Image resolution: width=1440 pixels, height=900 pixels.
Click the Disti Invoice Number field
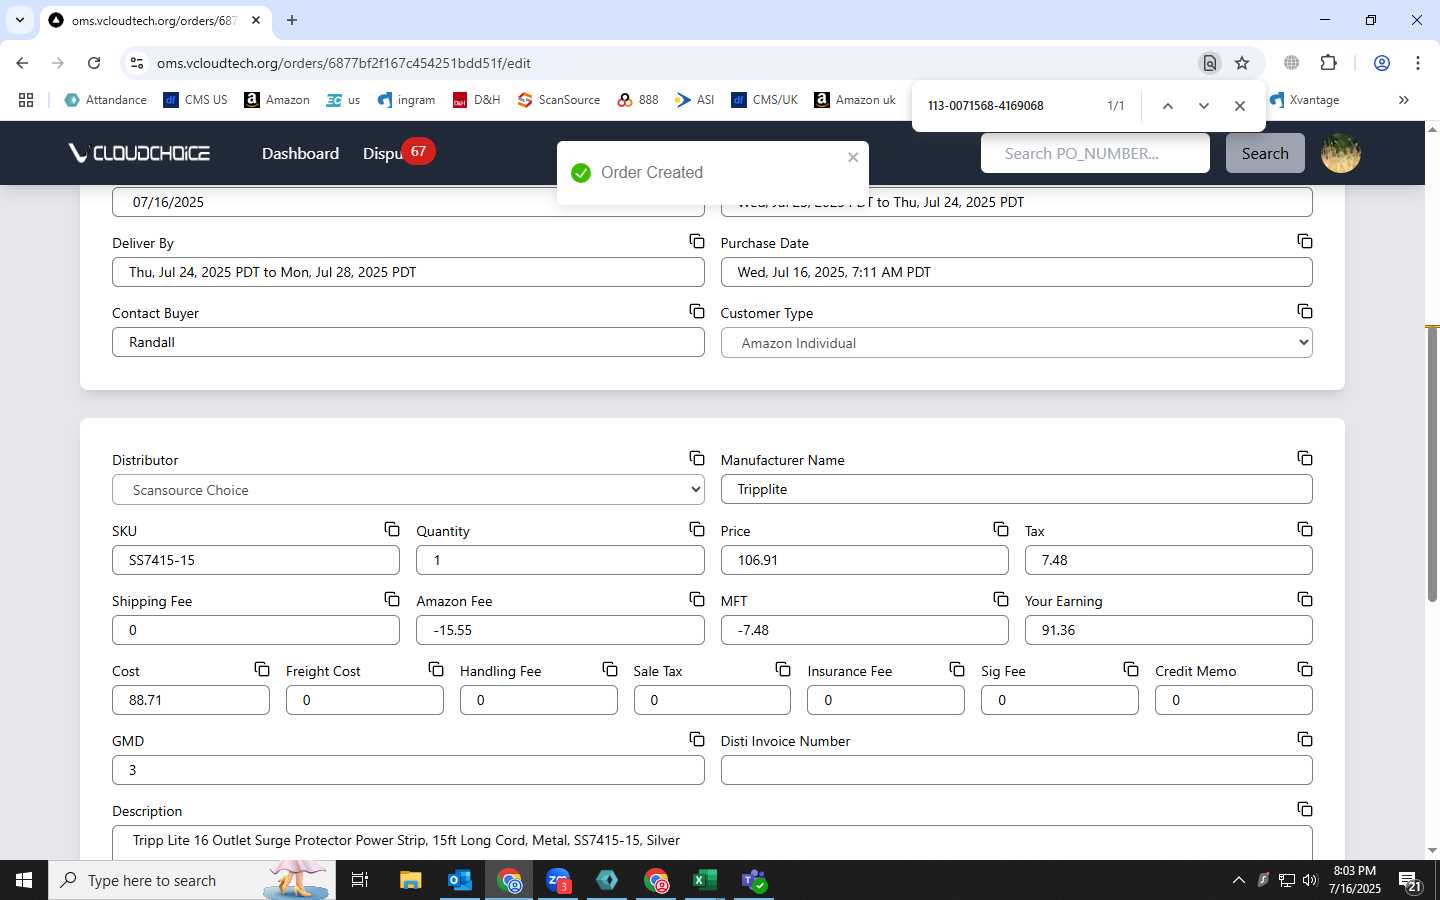[x=1016, y=770]
